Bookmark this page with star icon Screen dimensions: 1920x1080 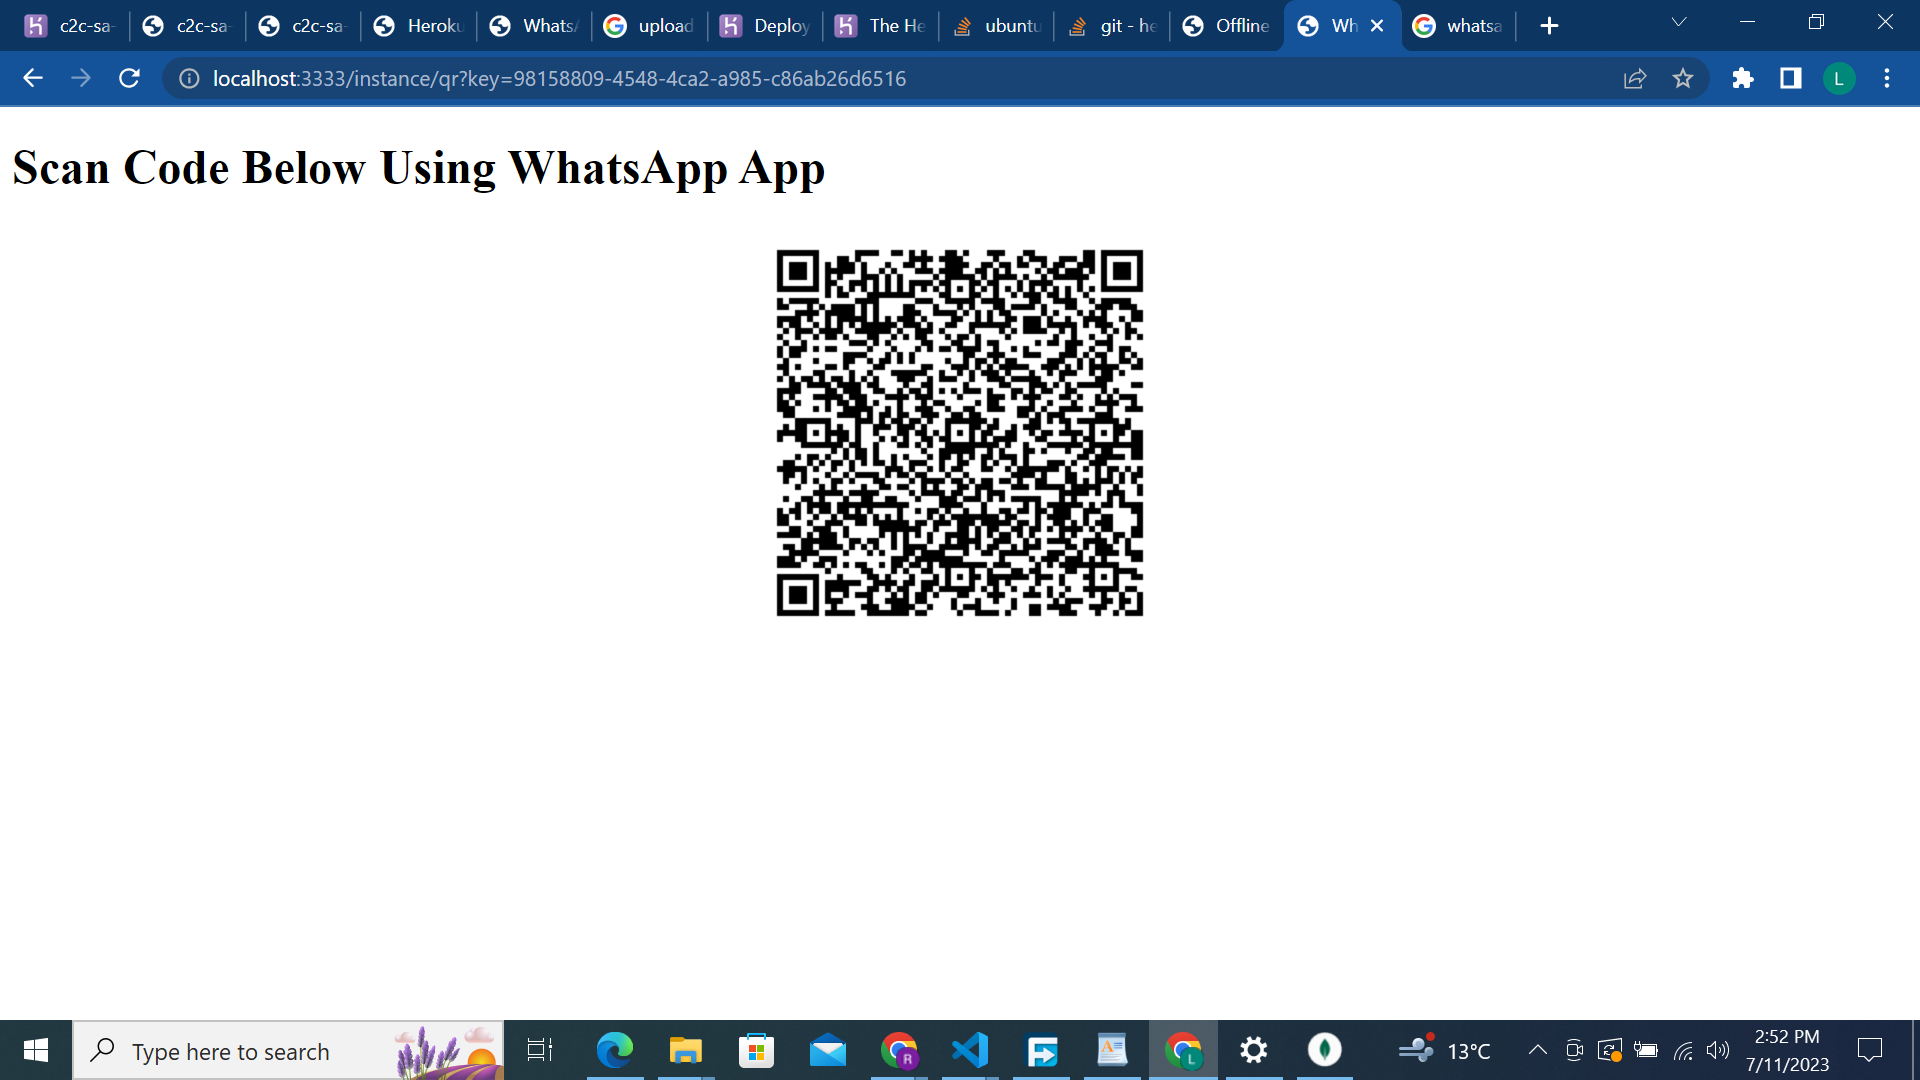tap(1683, 78)
